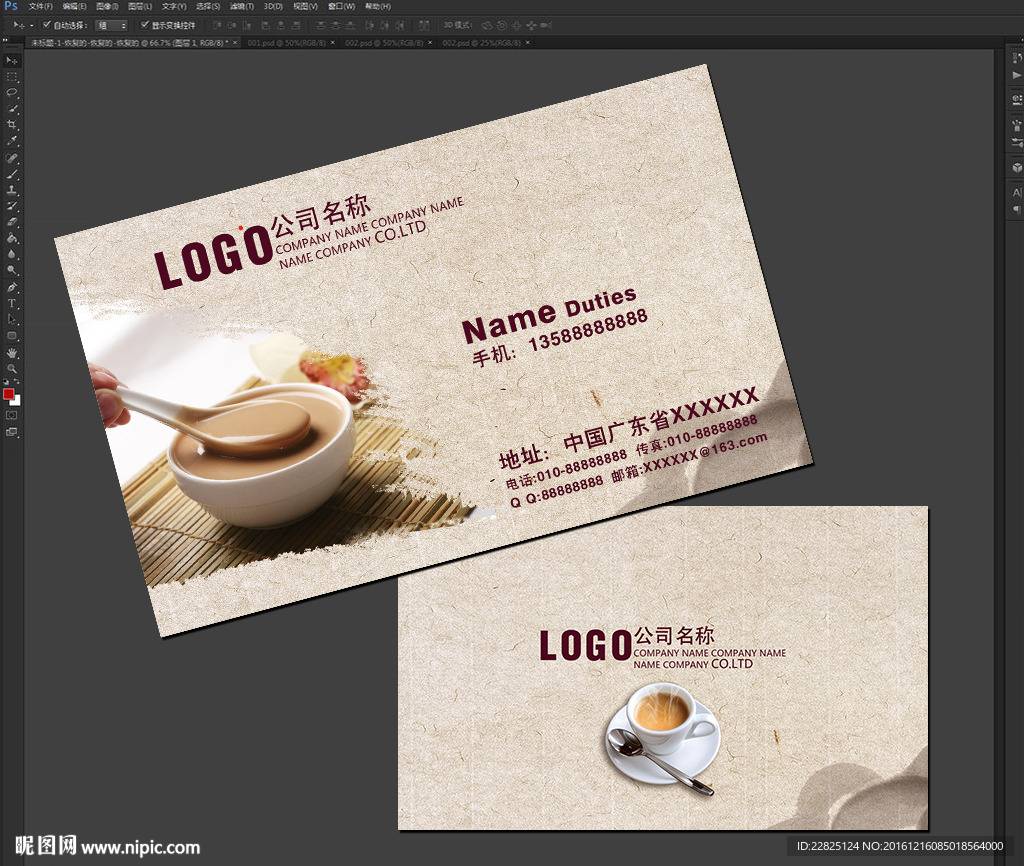Select the Clone Stamp tool
This screenshot has height=866, width=1024.
12,189
